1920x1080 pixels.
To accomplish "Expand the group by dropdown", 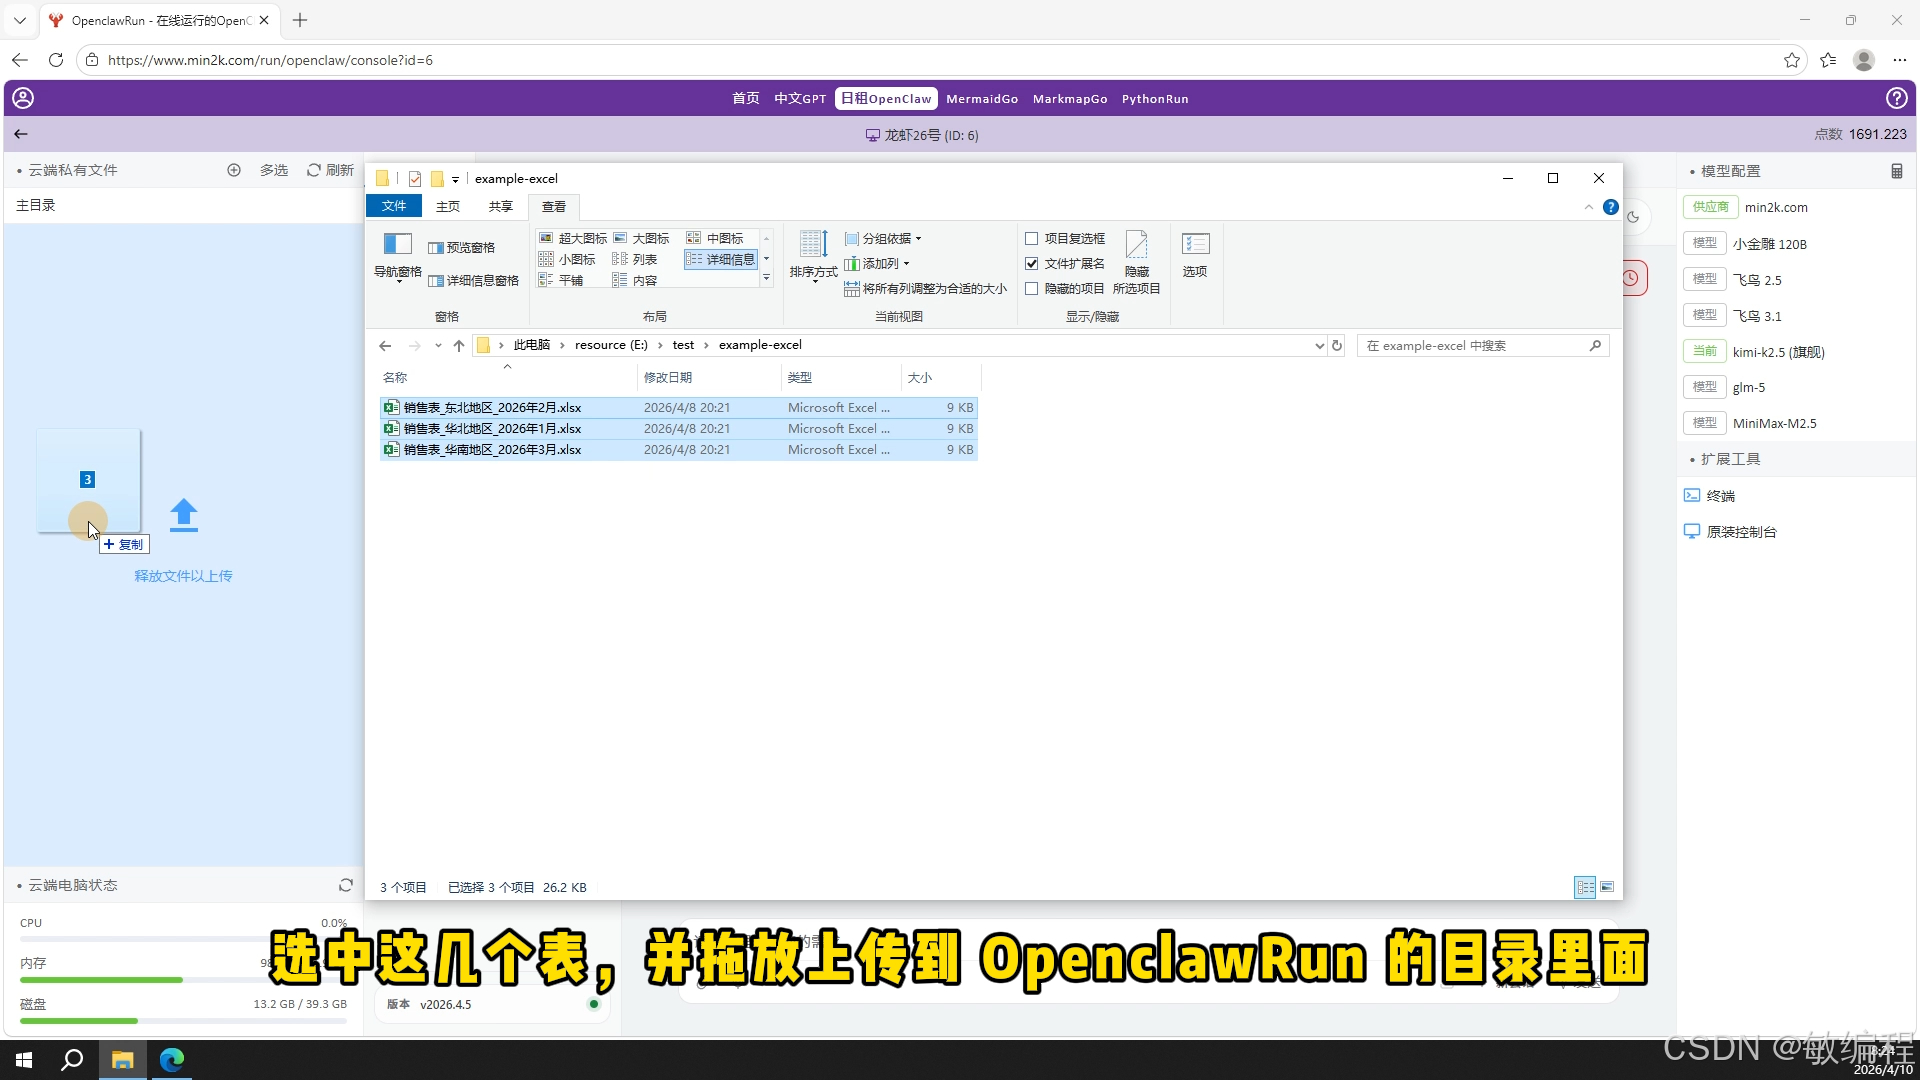I will (x=884, y=239).
